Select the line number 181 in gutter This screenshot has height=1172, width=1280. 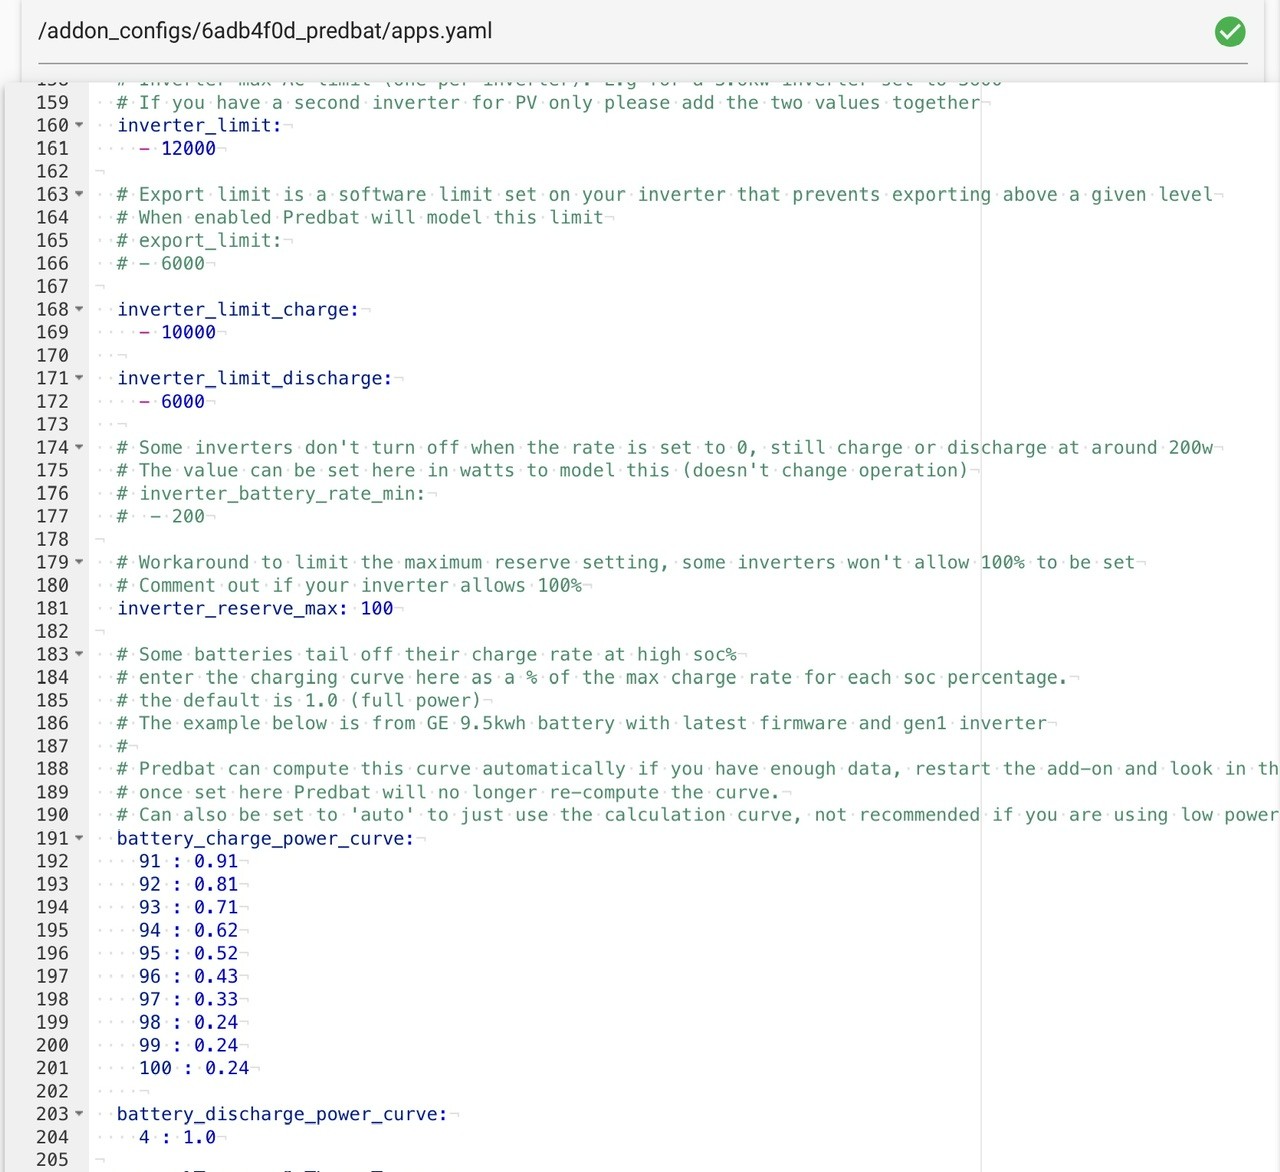click(52, 608)
